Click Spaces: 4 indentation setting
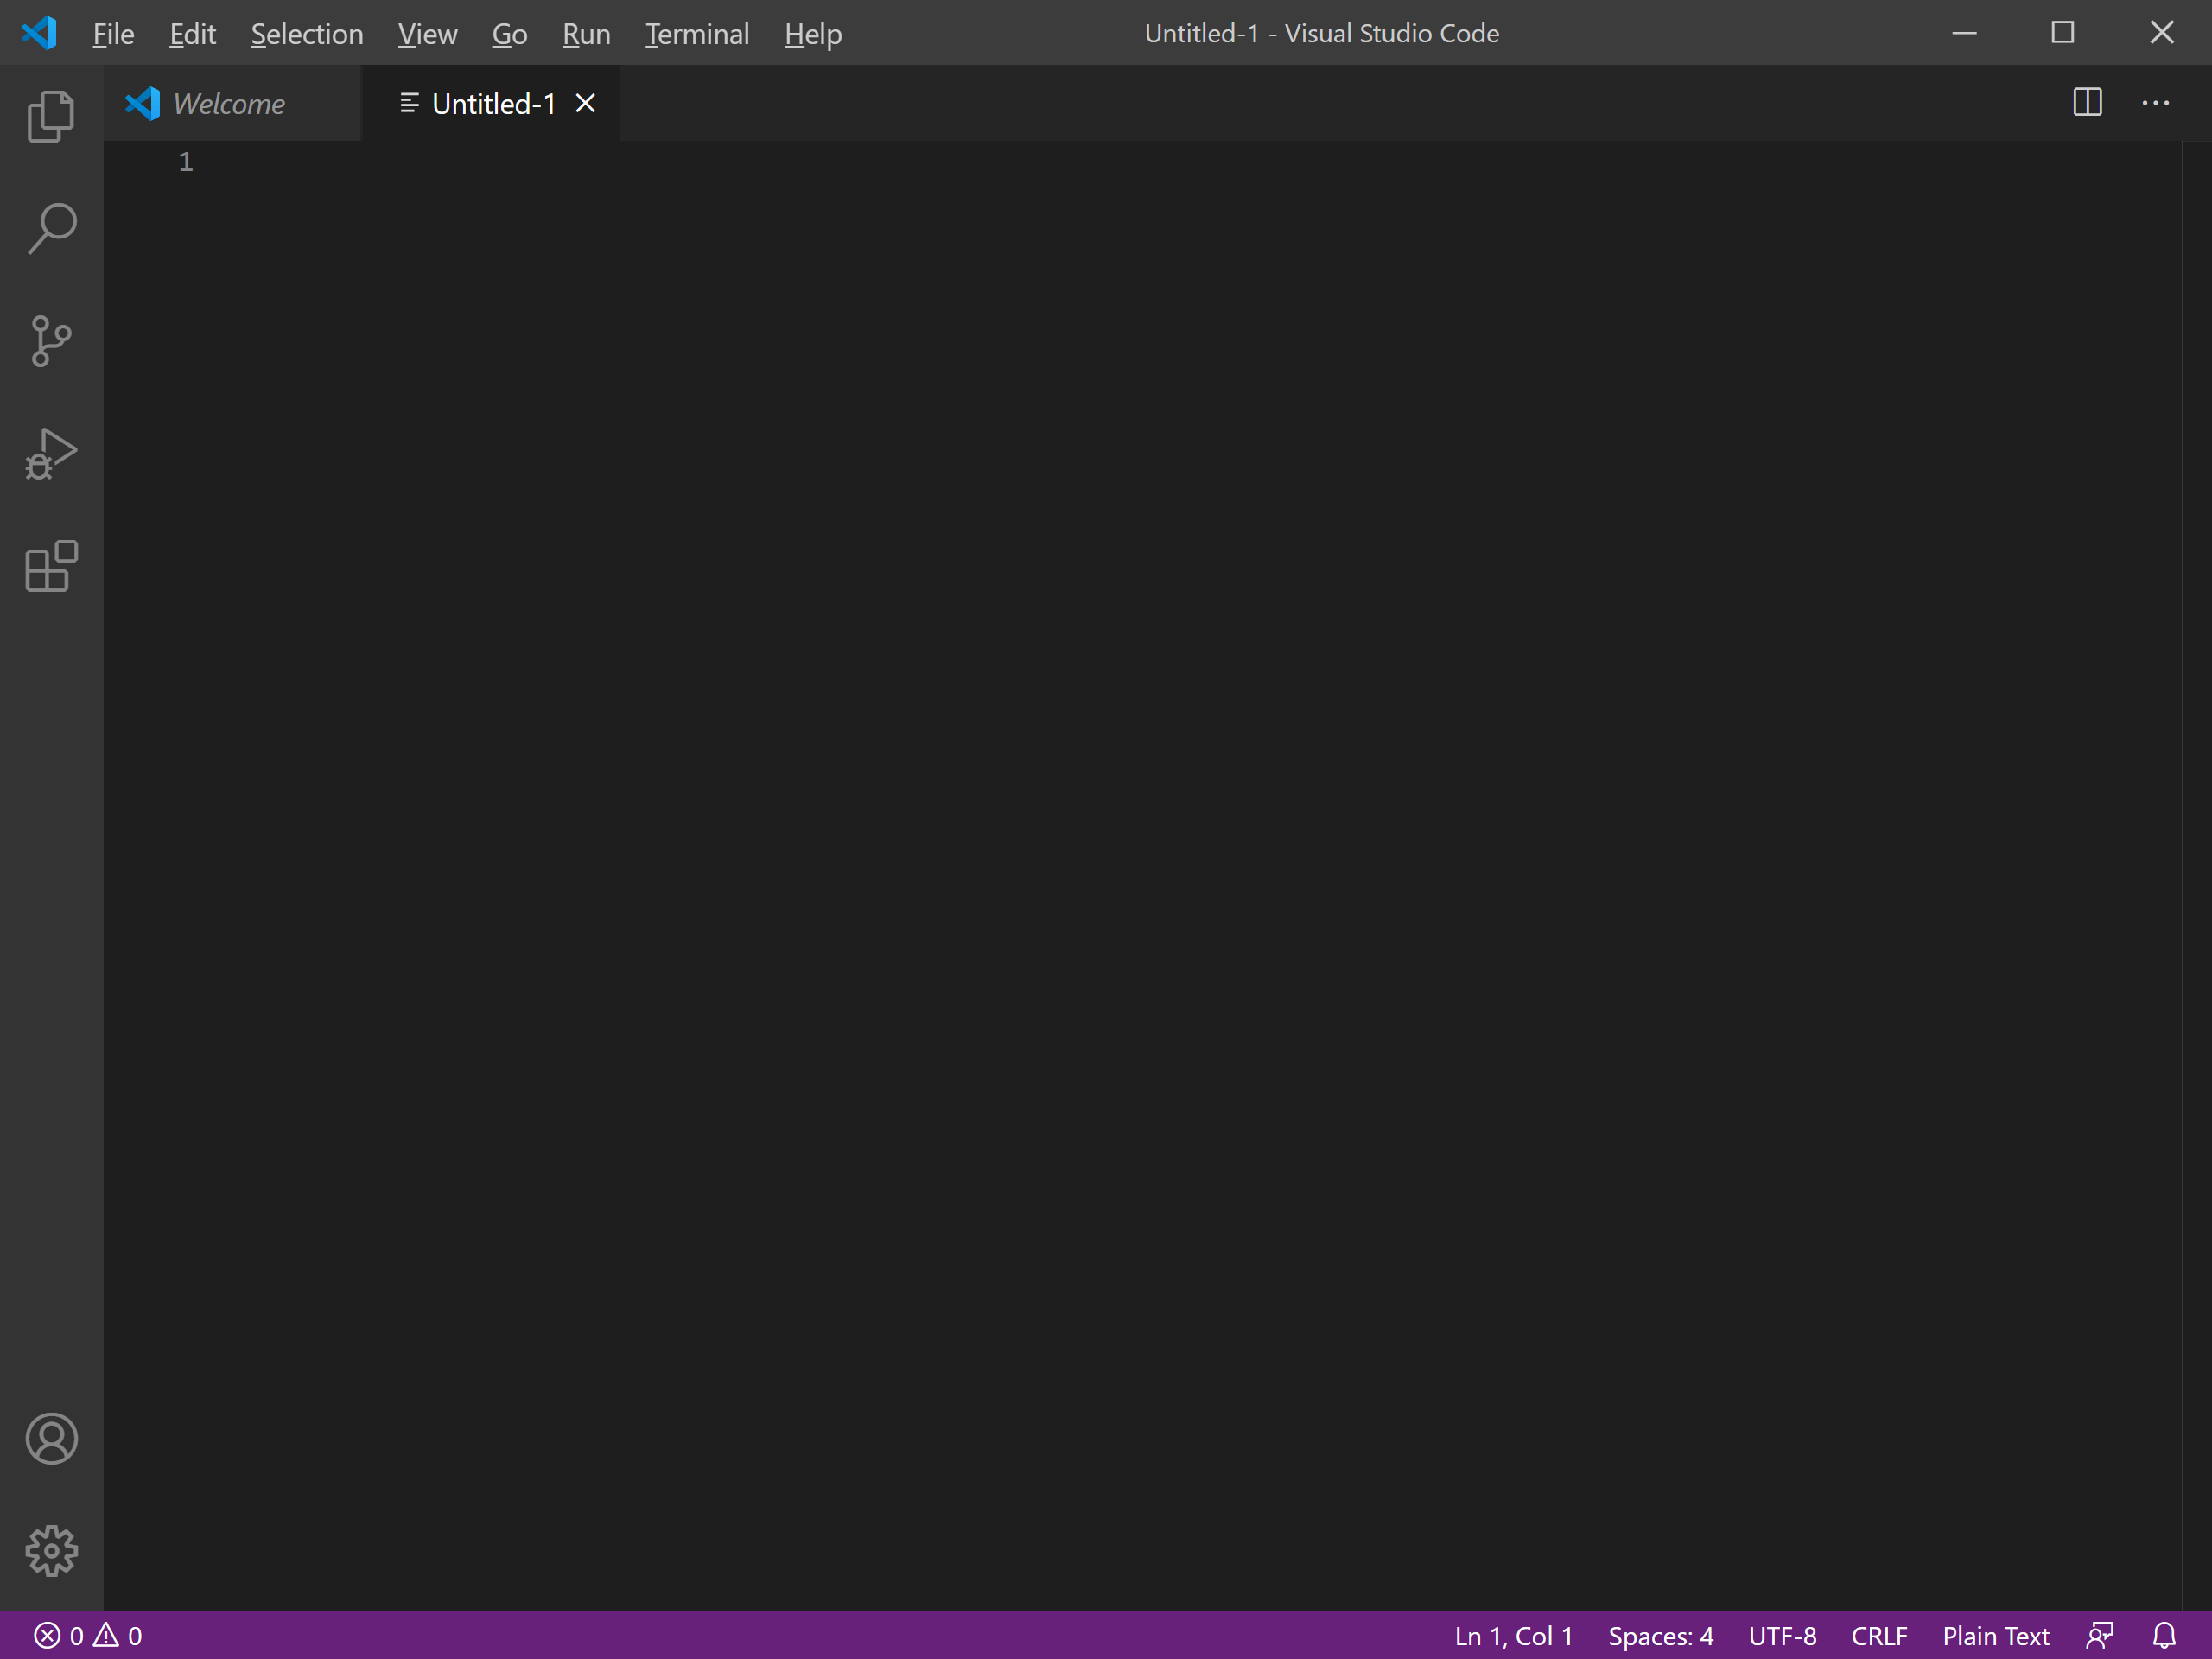This screenshot has width=2212, height=1659. (1660, 1636)
